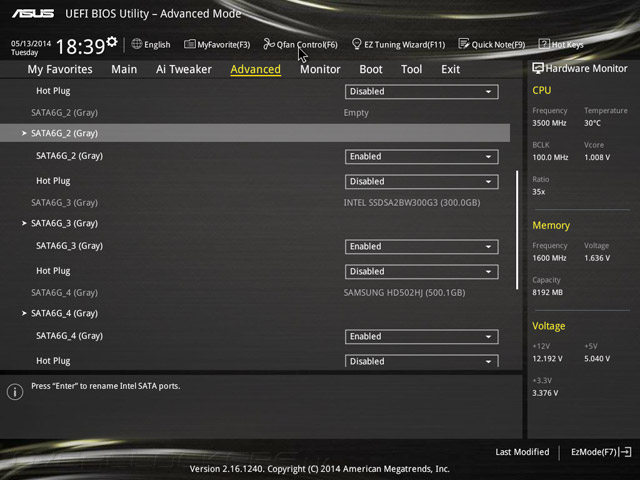Viewport: 640px width, 480px height.
Task: Open the Monitor tab
Action: click(x=320, y=69)
